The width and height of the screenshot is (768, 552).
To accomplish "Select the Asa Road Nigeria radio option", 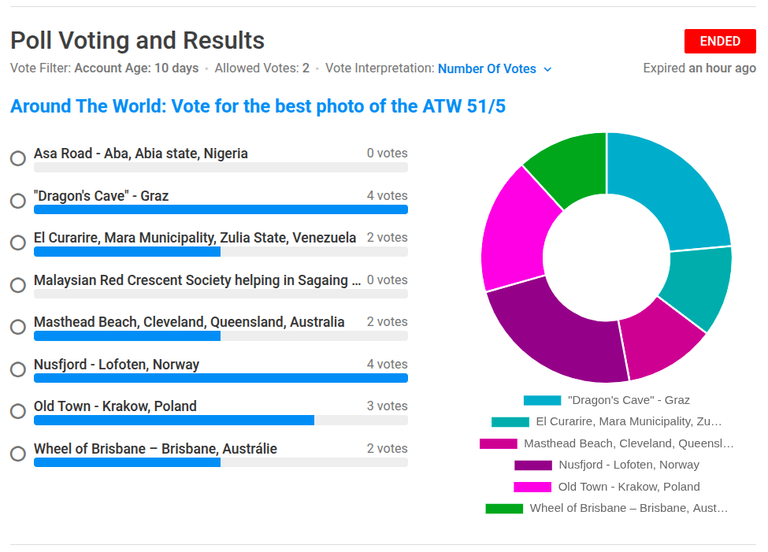I will coord(18,158).
